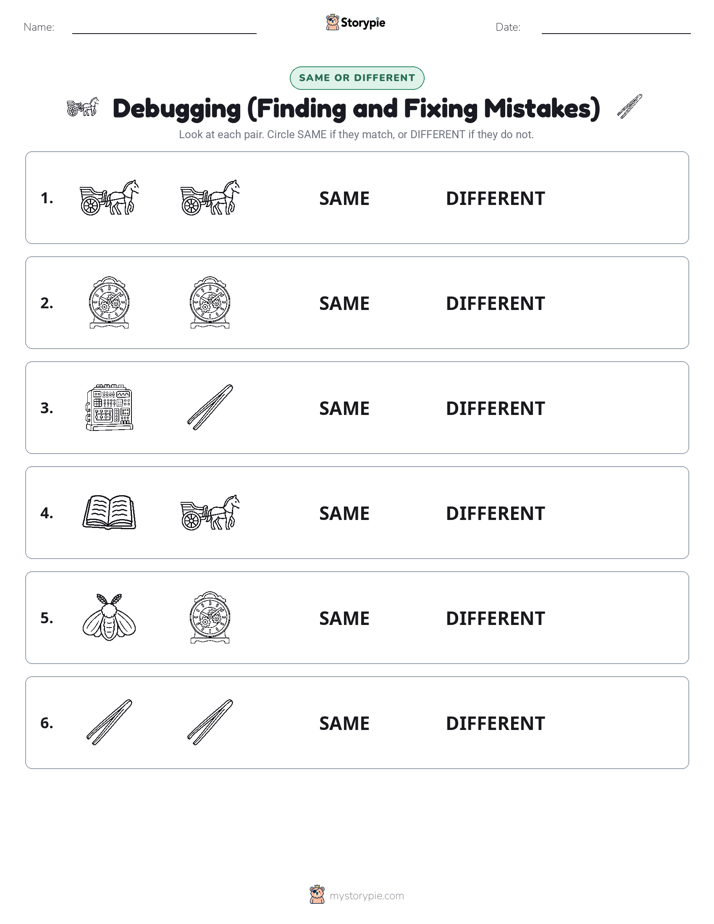
Task: Click the SAME OR DIFFERENT green badge
Action: pos(357,78)
